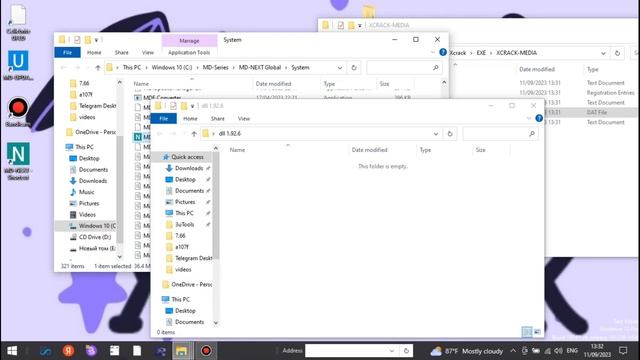This screenshot has height=360, width=640.
Task: Click search magnifier in dll 1.92.6 window
Action: coord(531,134)
